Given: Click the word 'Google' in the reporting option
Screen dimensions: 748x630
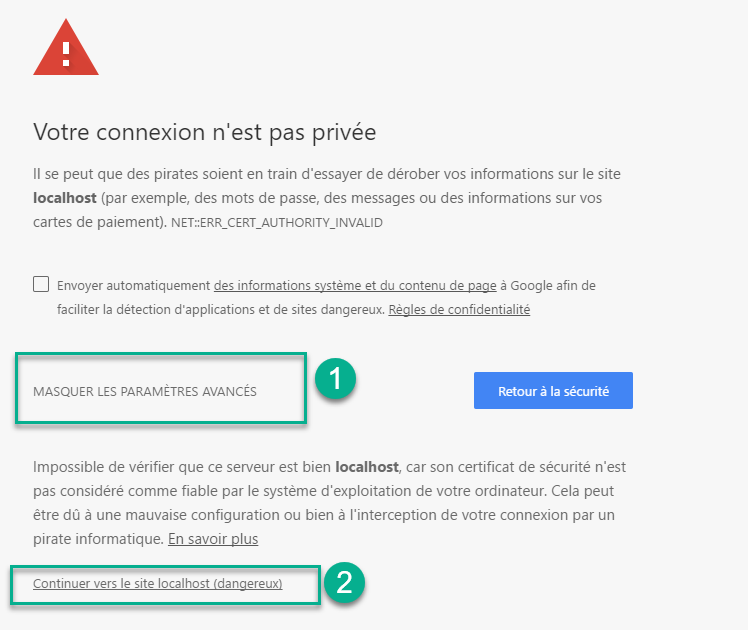Looking at the screenshot, I should pos(531,286).
